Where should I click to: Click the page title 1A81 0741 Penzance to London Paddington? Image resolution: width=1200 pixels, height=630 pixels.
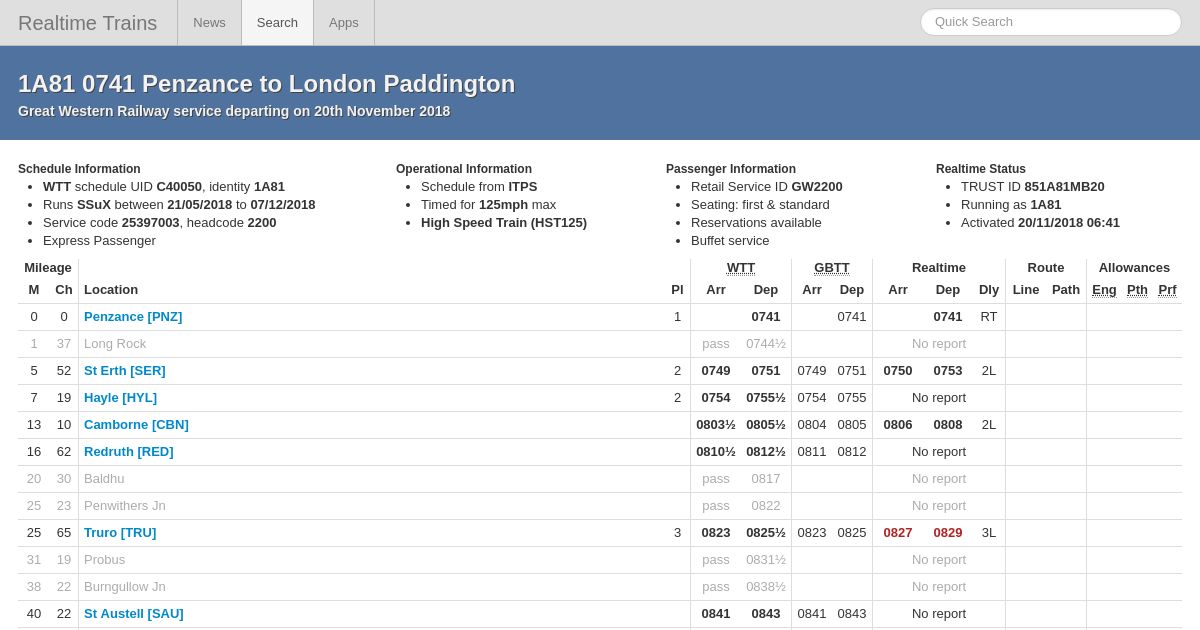(x=266, y=84)
